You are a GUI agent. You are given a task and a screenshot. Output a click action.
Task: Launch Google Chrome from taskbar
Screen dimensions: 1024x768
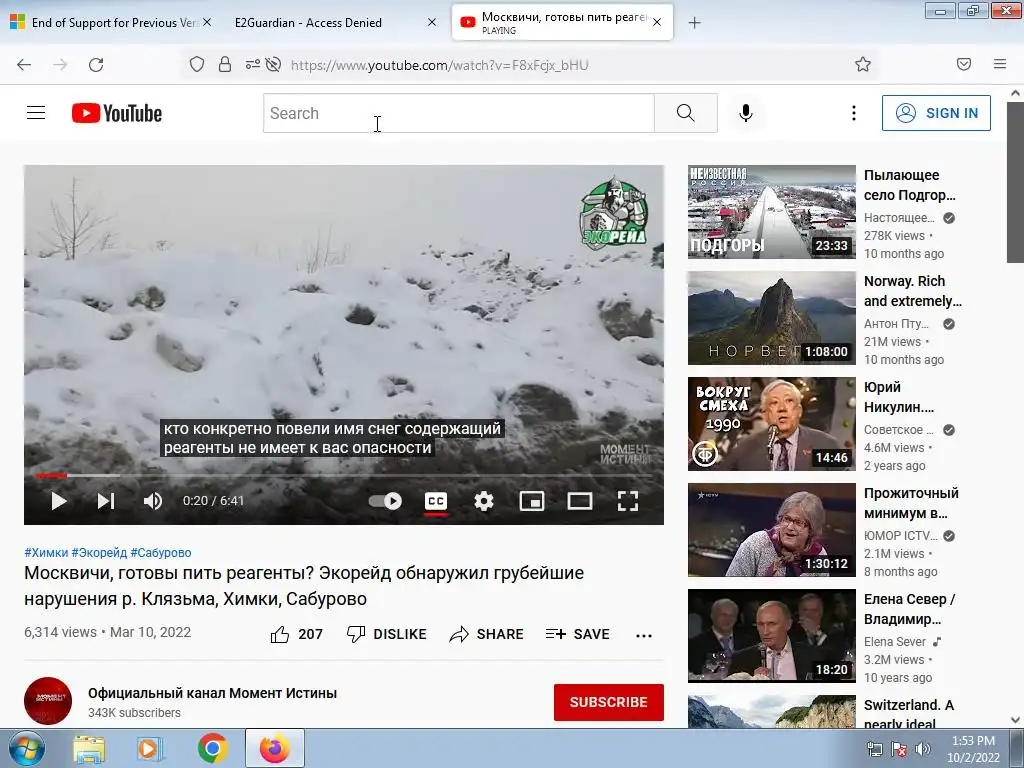(213, 748)
